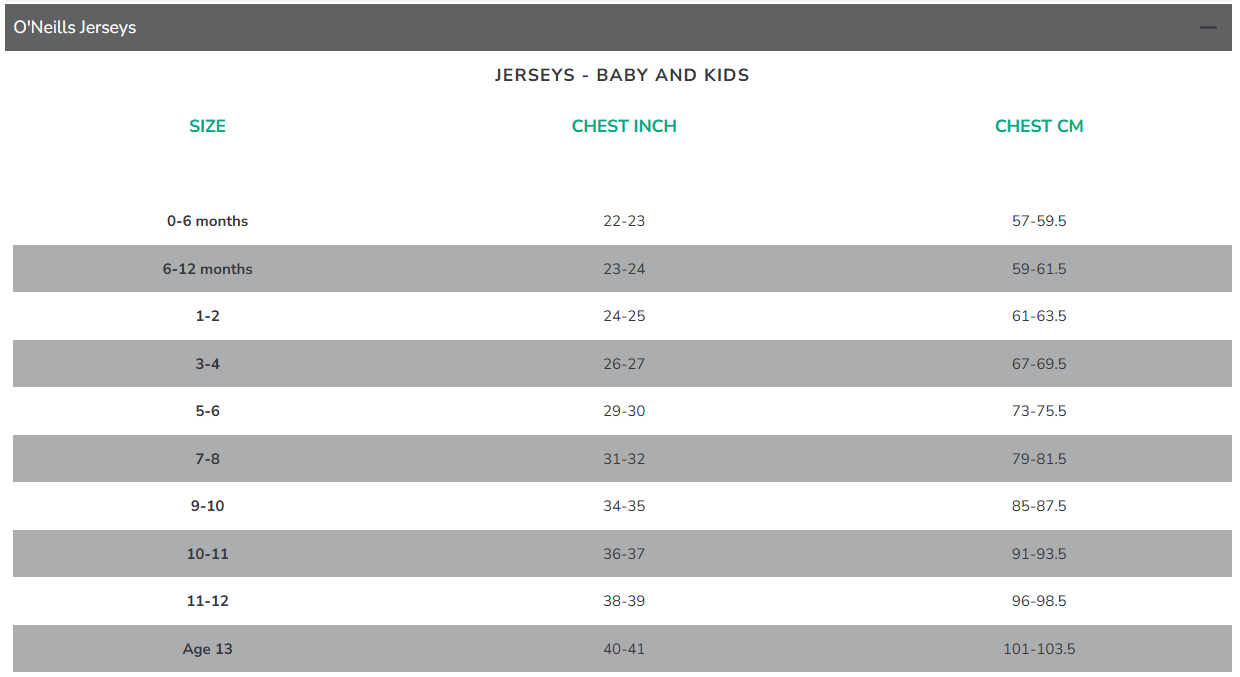Select the 34-35 chest inch value
The image size is (1240, 677).
[x=624, y=506]
